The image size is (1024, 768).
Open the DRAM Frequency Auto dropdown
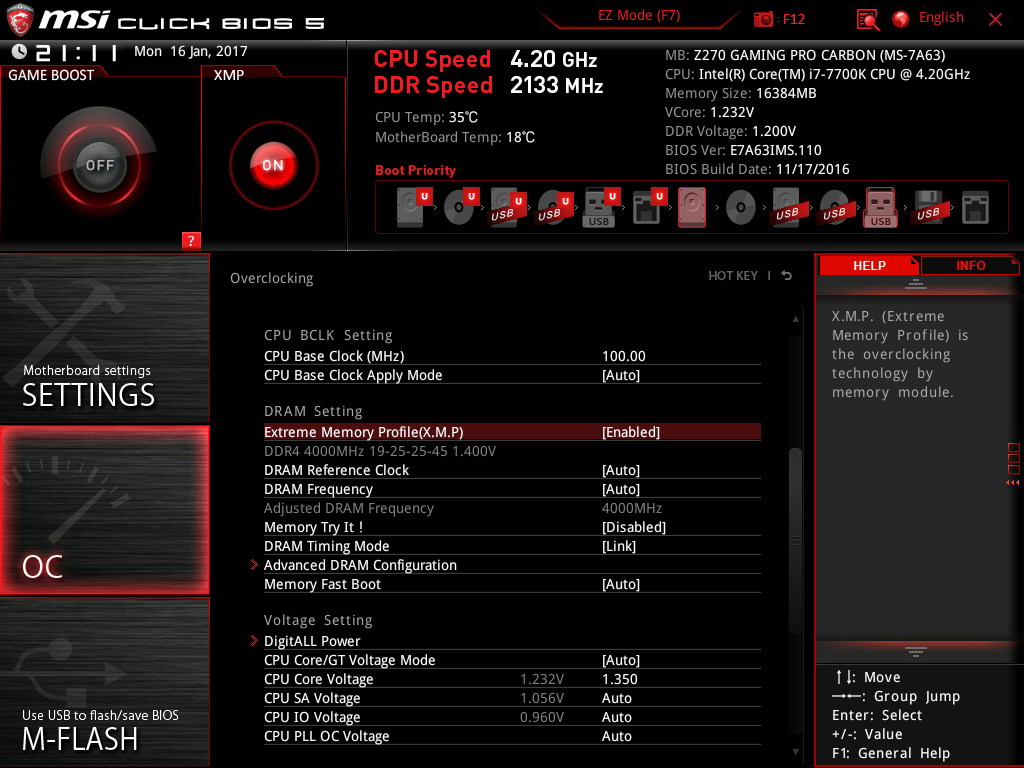click(621, 489)
